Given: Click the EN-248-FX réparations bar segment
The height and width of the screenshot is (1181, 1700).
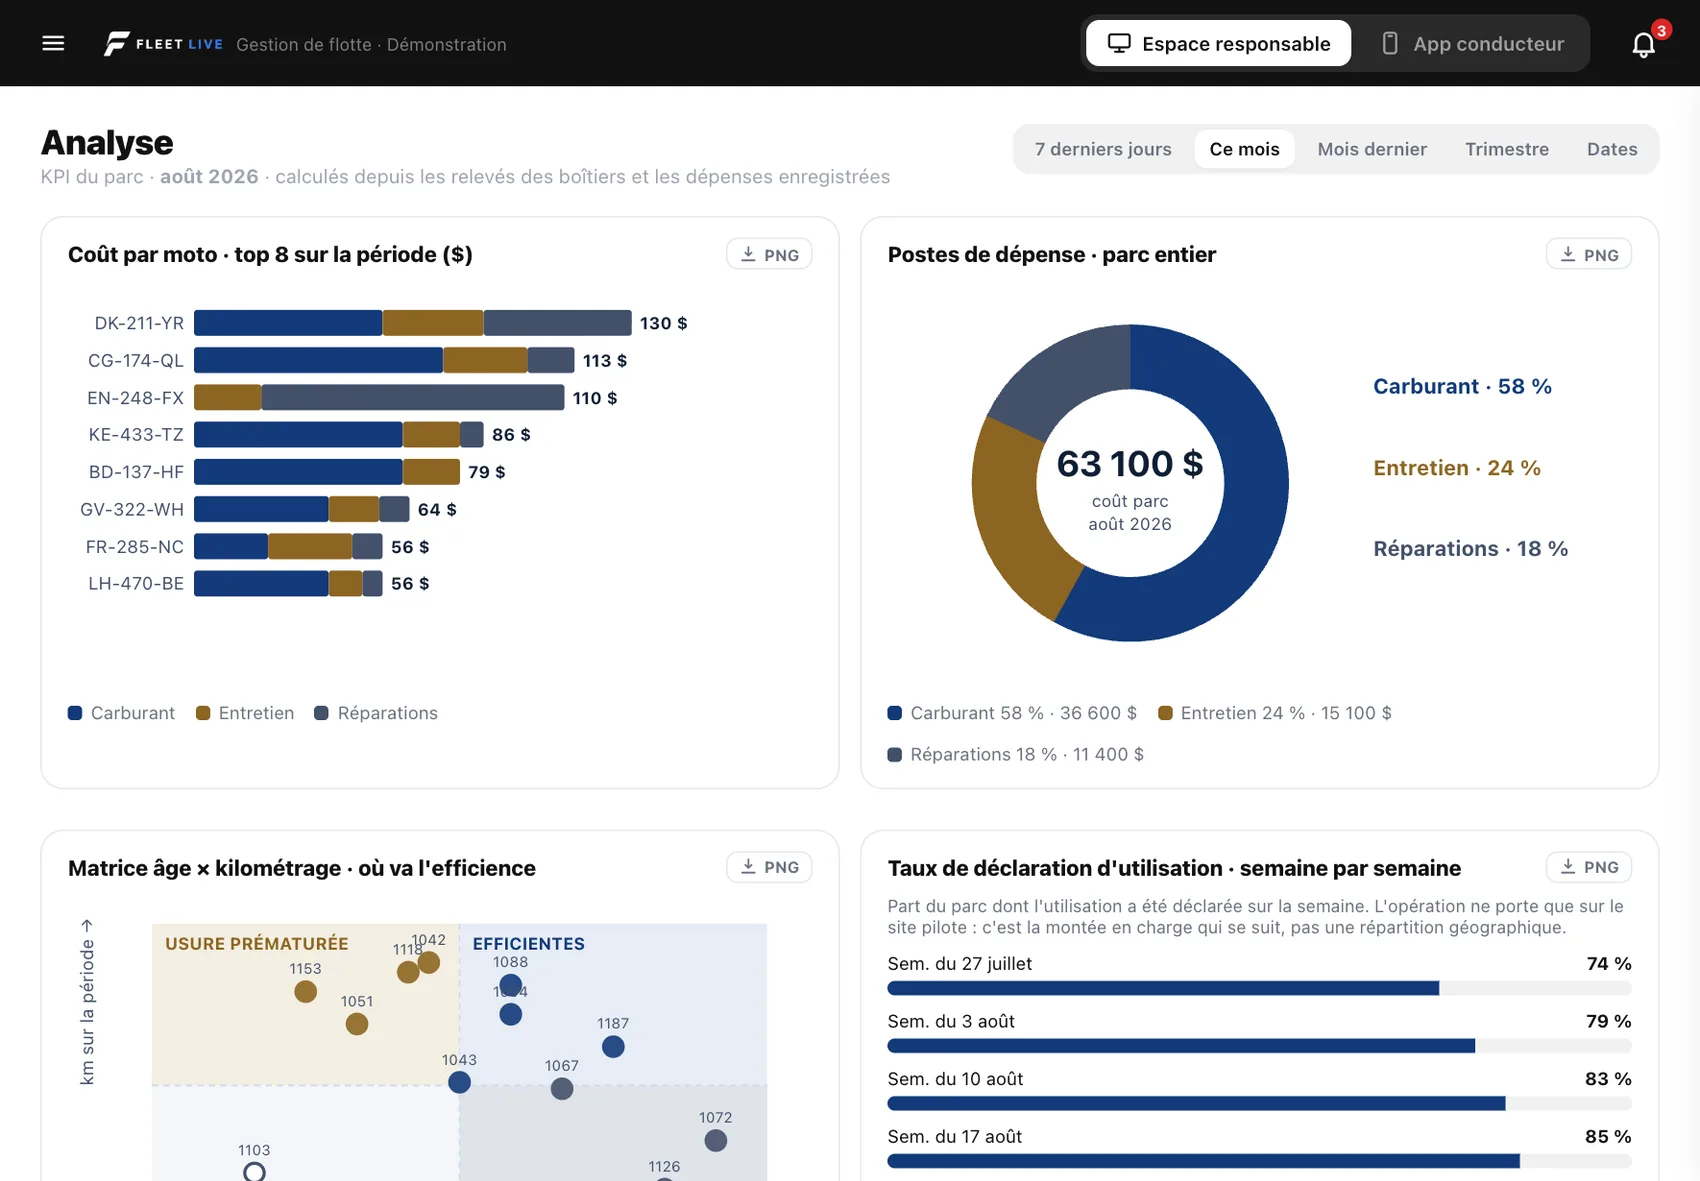Looking at the screenshot, I should (x=412, y=397).
